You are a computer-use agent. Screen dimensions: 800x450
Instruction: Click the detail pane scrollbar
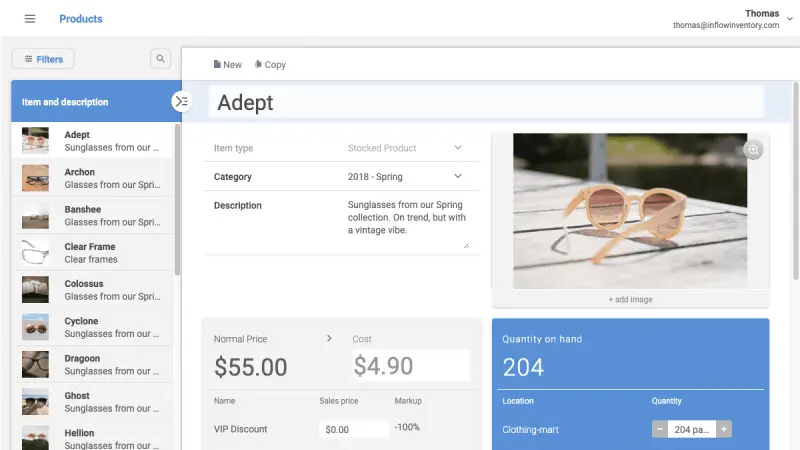click(x=795, y=180)
